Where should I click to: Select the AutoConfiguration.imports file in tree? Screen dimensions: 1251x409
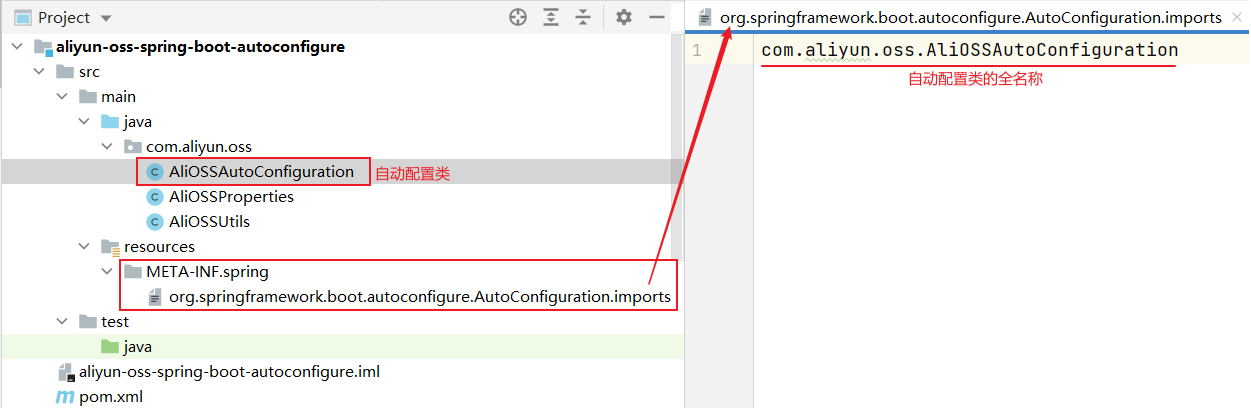tap(419, 297)
